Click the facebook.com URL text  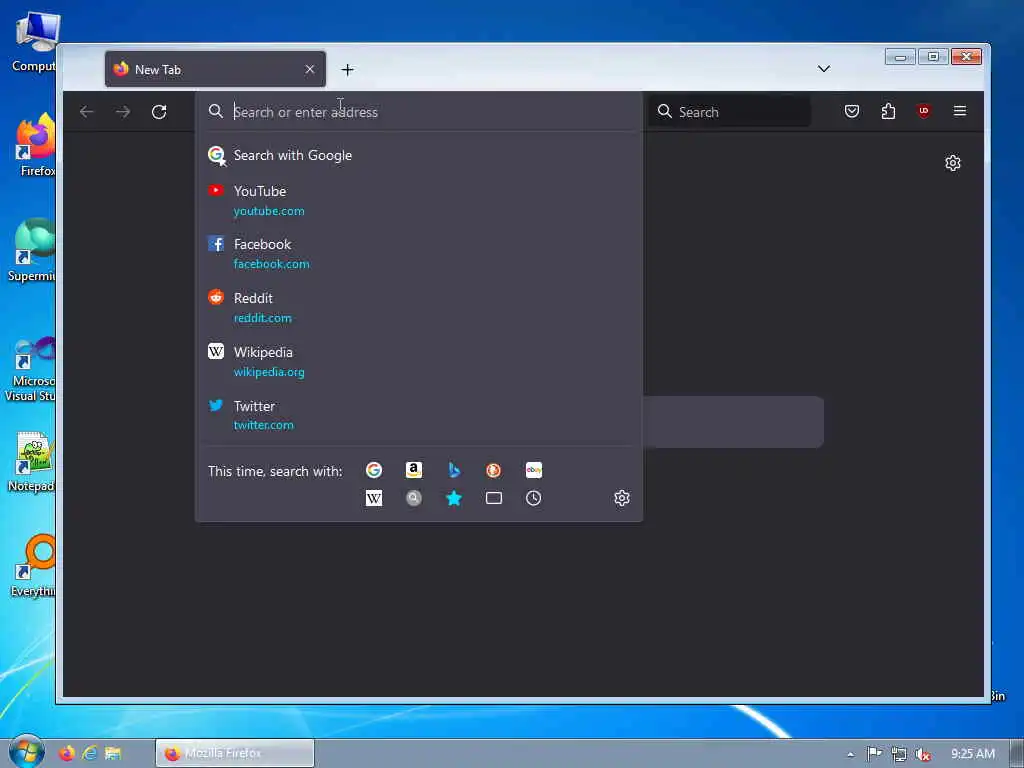point(272,264)
